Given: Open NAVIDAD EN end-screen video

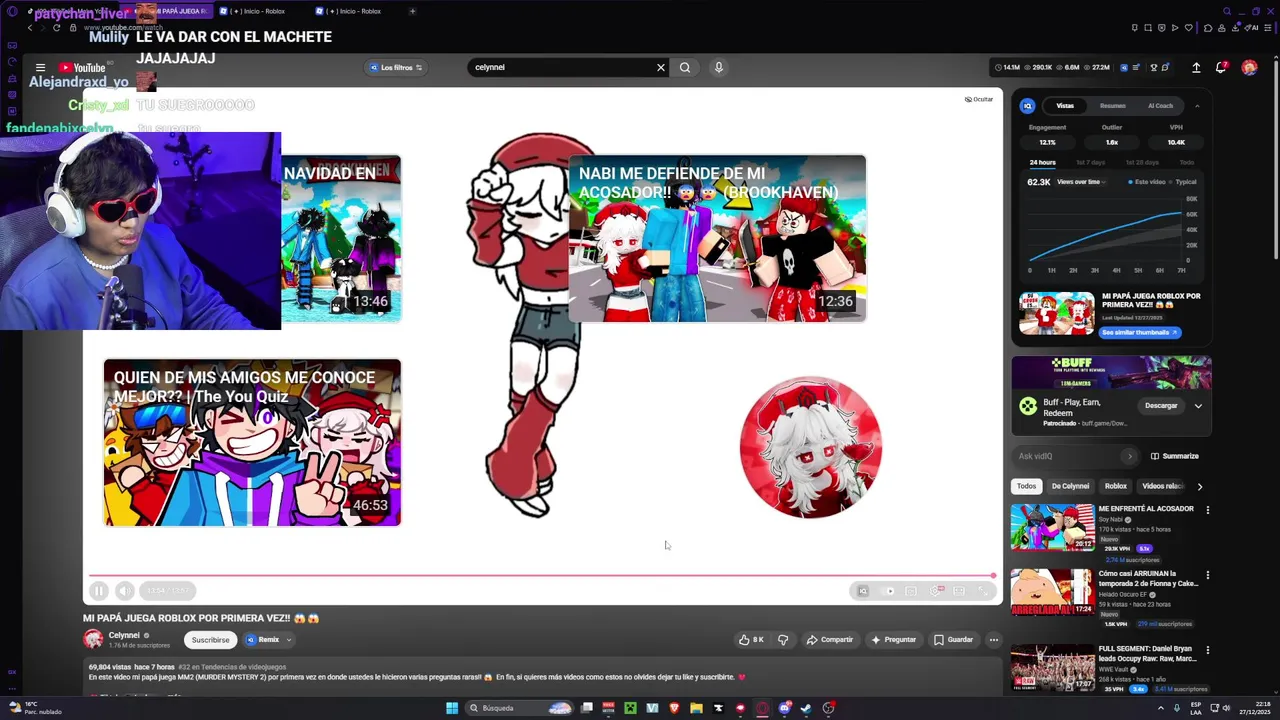Looking at the screenshot, I should tap(341, 238).
